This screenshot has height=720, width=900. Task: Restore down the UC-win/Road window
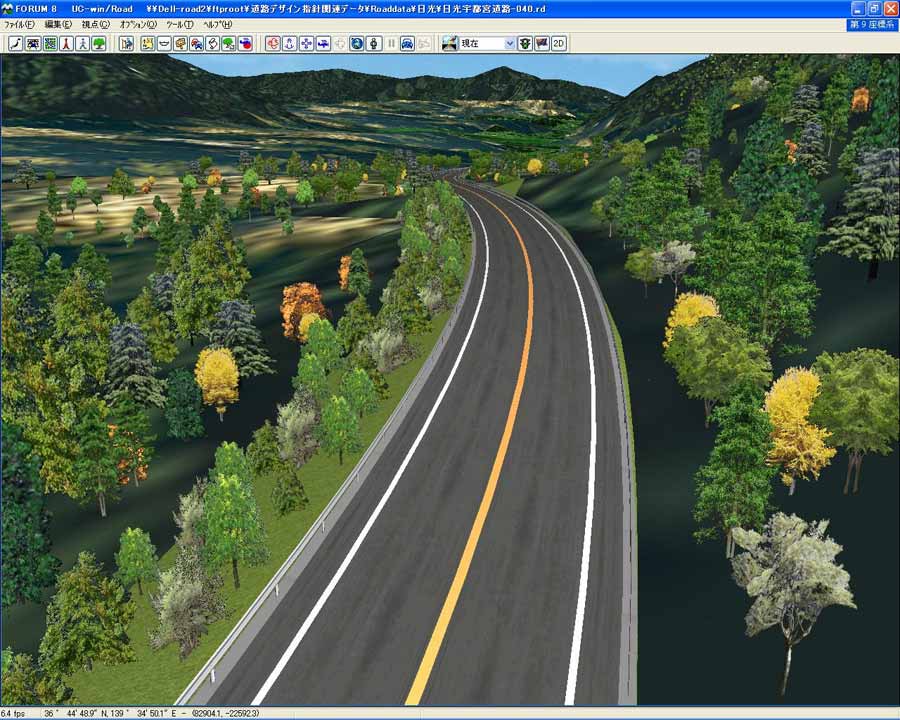[874, 9]
